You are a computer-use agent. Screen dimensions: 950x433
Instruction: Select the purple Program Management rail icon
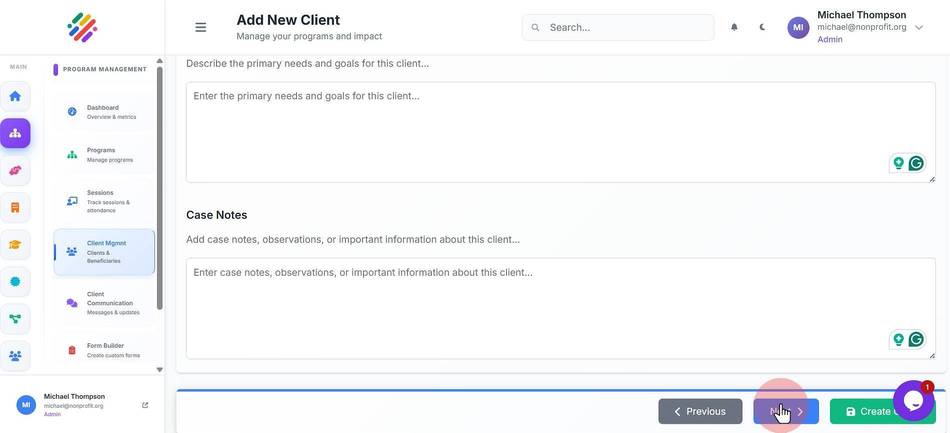click(x=15, y=133)
